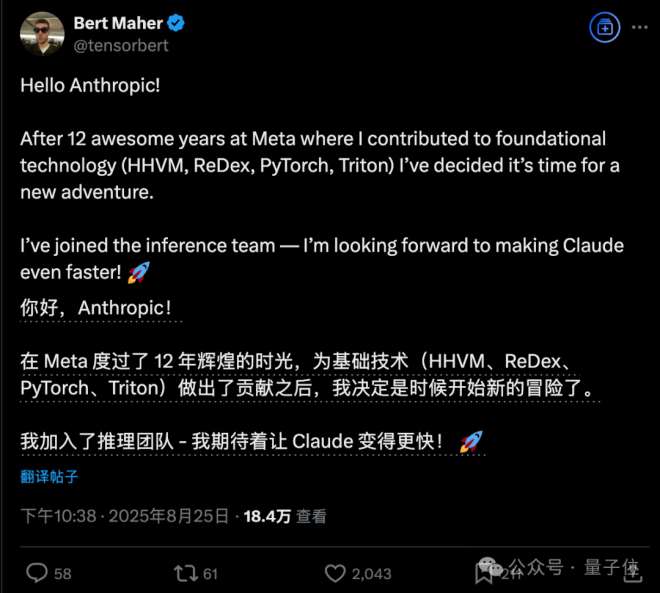Click the 18.4万 查看 view count
This screenshot has height=593, width=660.
285,516
